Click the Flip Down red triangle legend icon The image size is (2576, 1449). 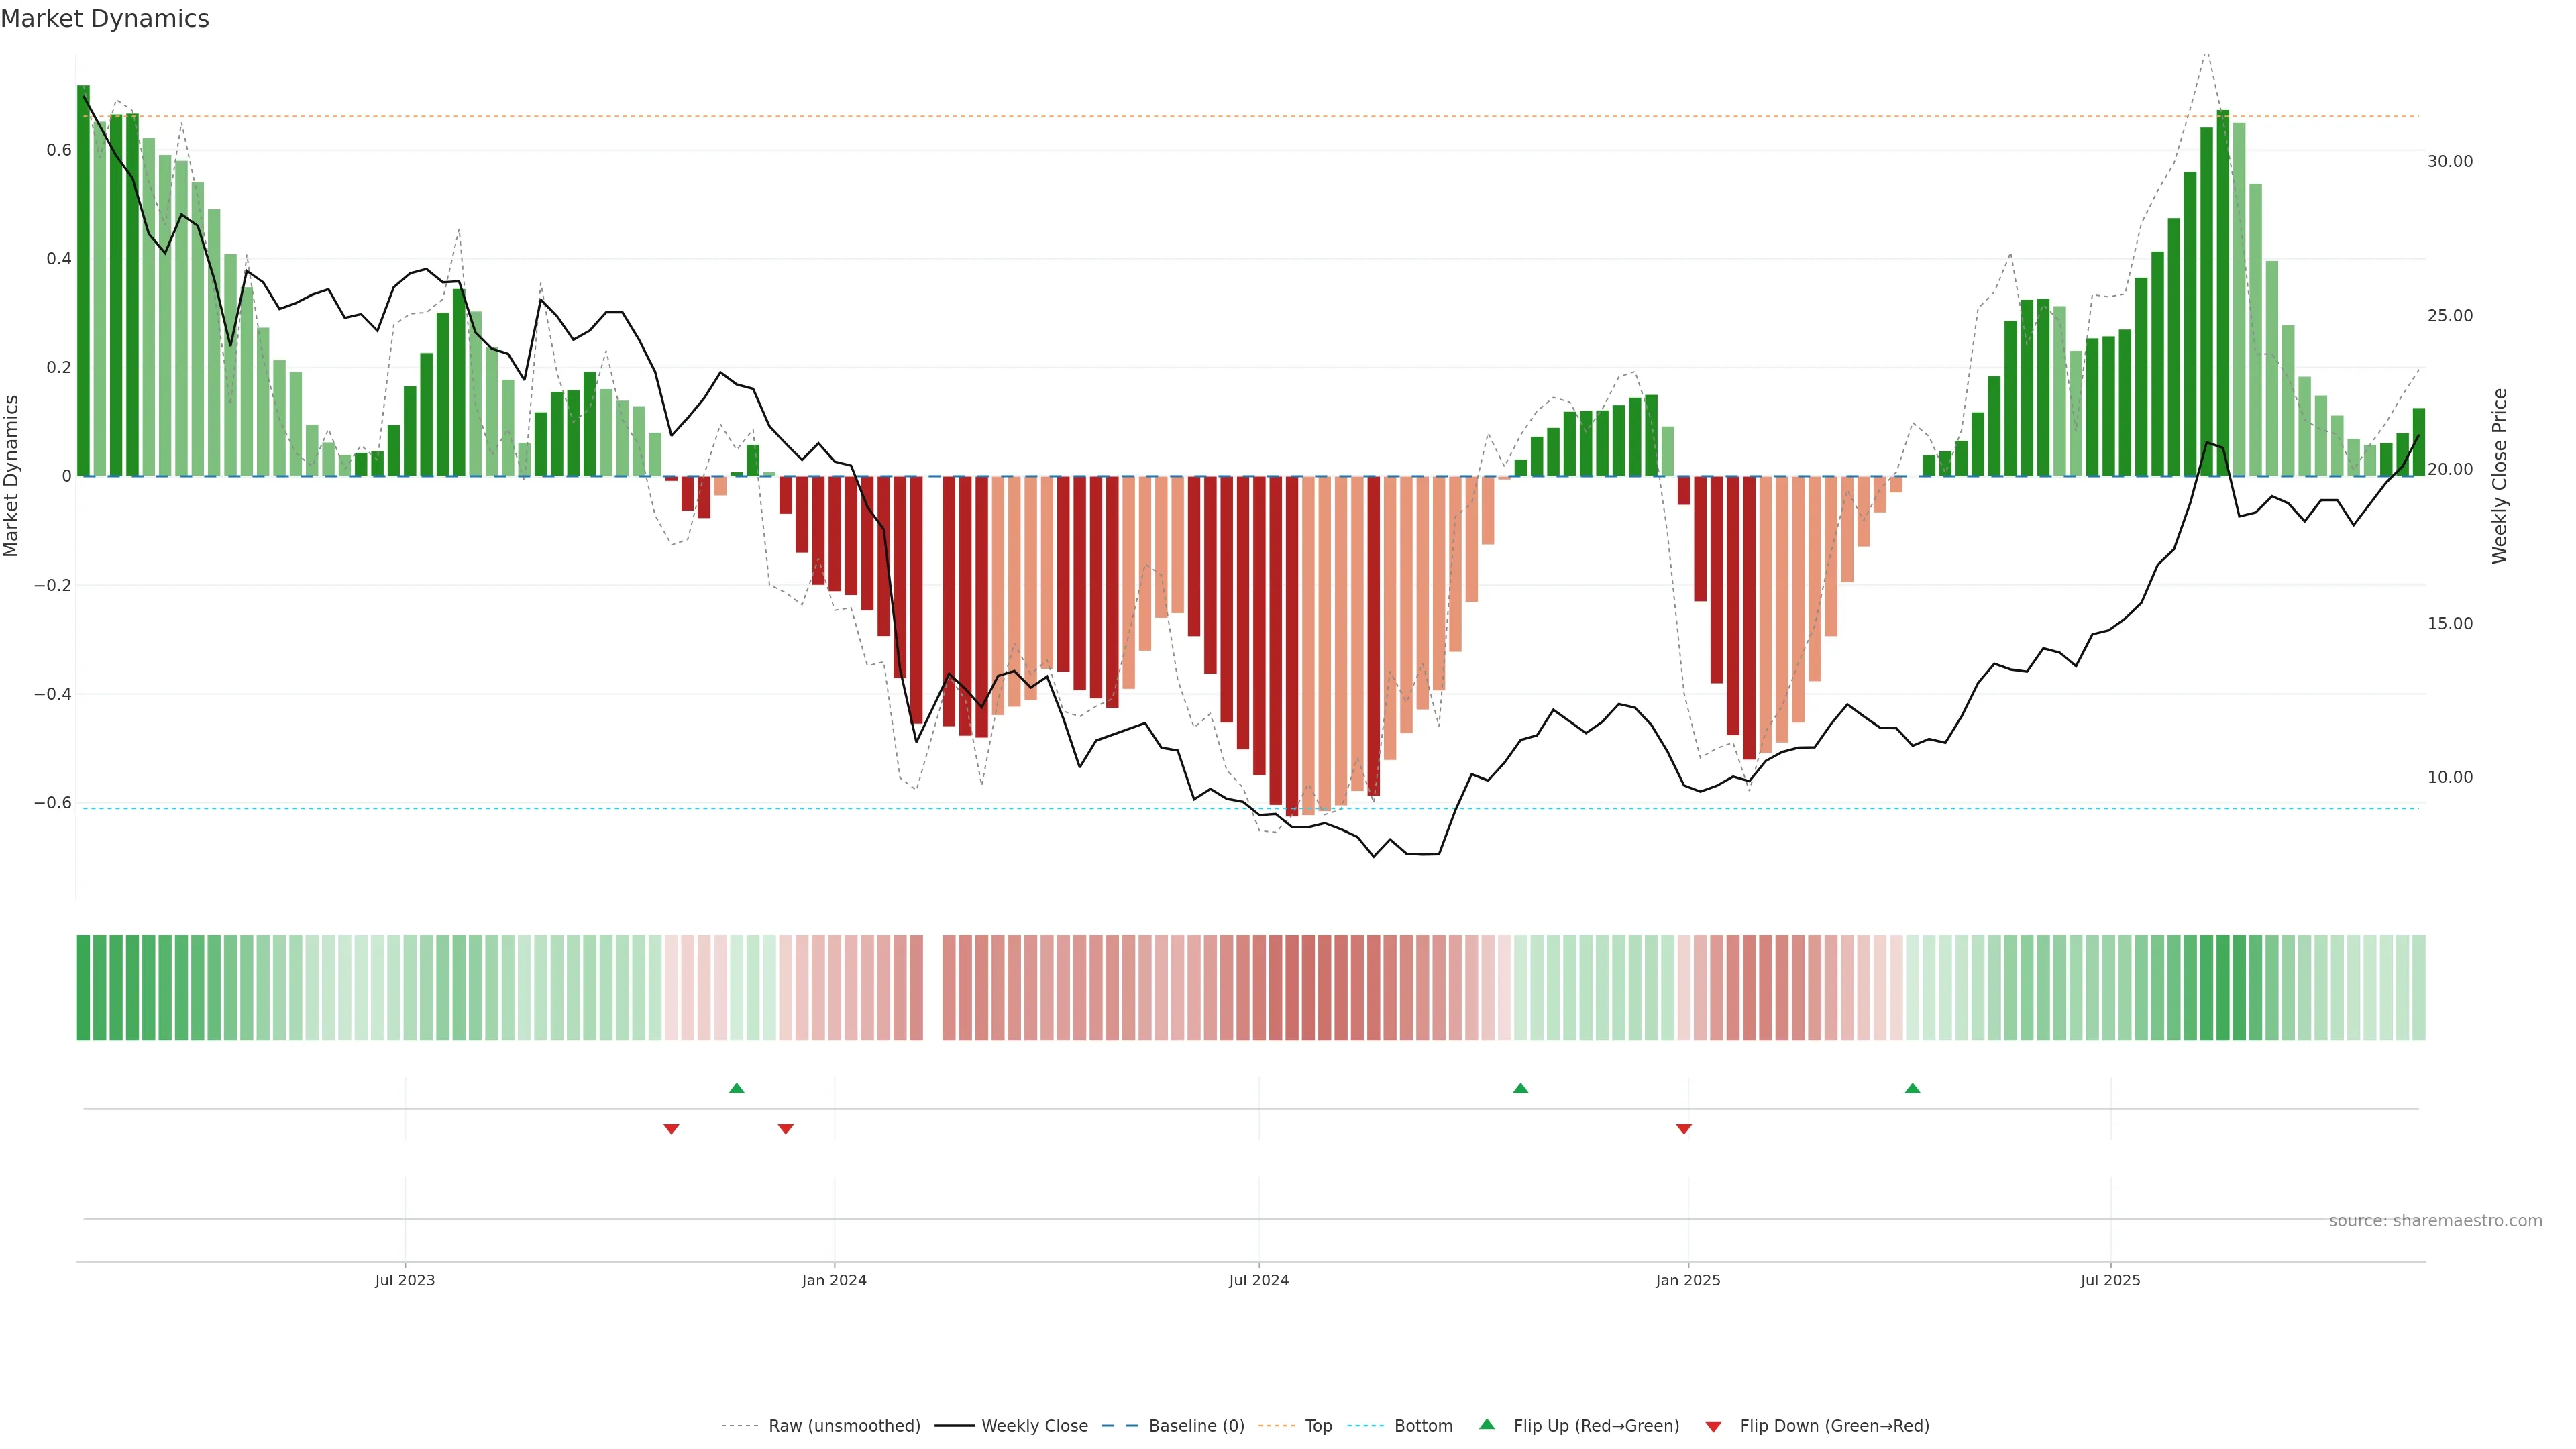pos(1713,1427)
